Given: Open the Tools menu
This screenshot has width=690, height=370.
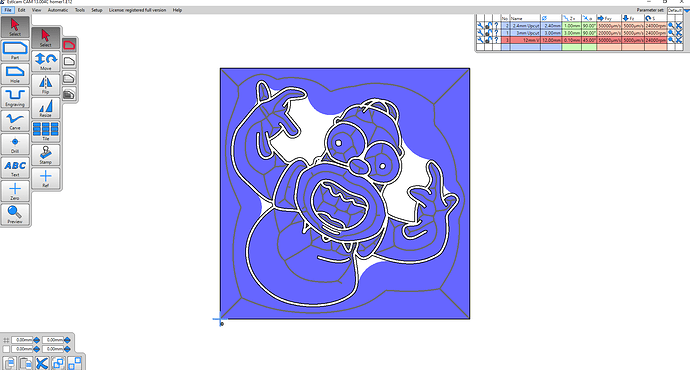Looking at the screenshot, I should [80, 10].
